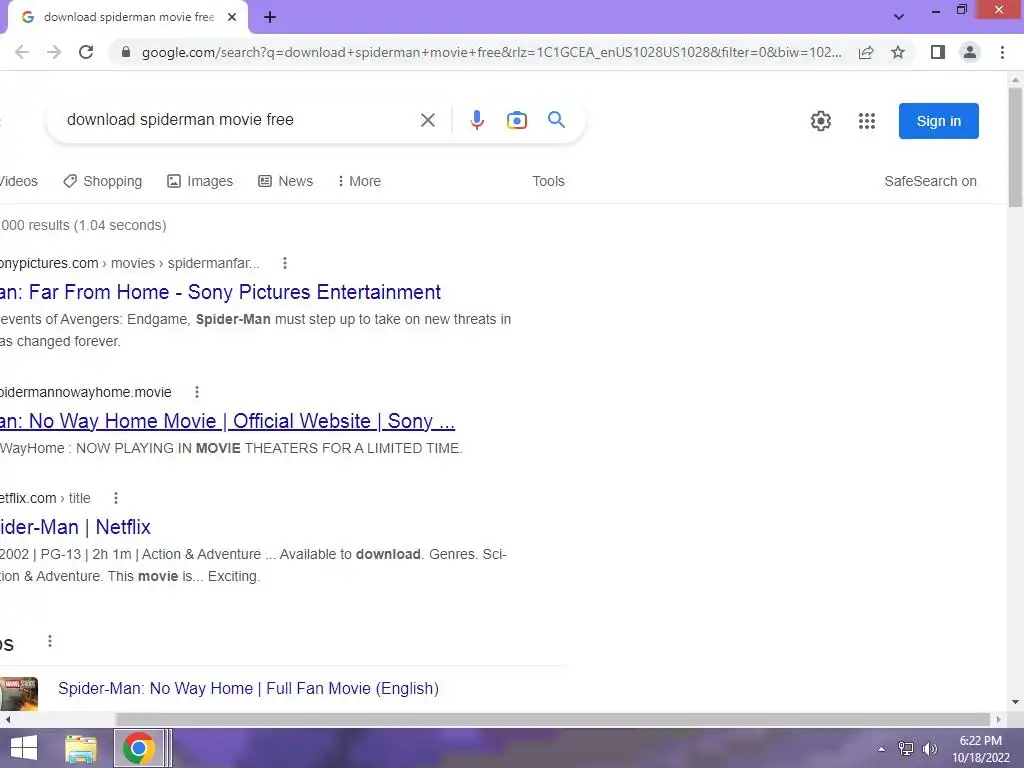Click the results count 1.04 seconds text
This screenshot has width=1024, height=768.
pos(83,225)
